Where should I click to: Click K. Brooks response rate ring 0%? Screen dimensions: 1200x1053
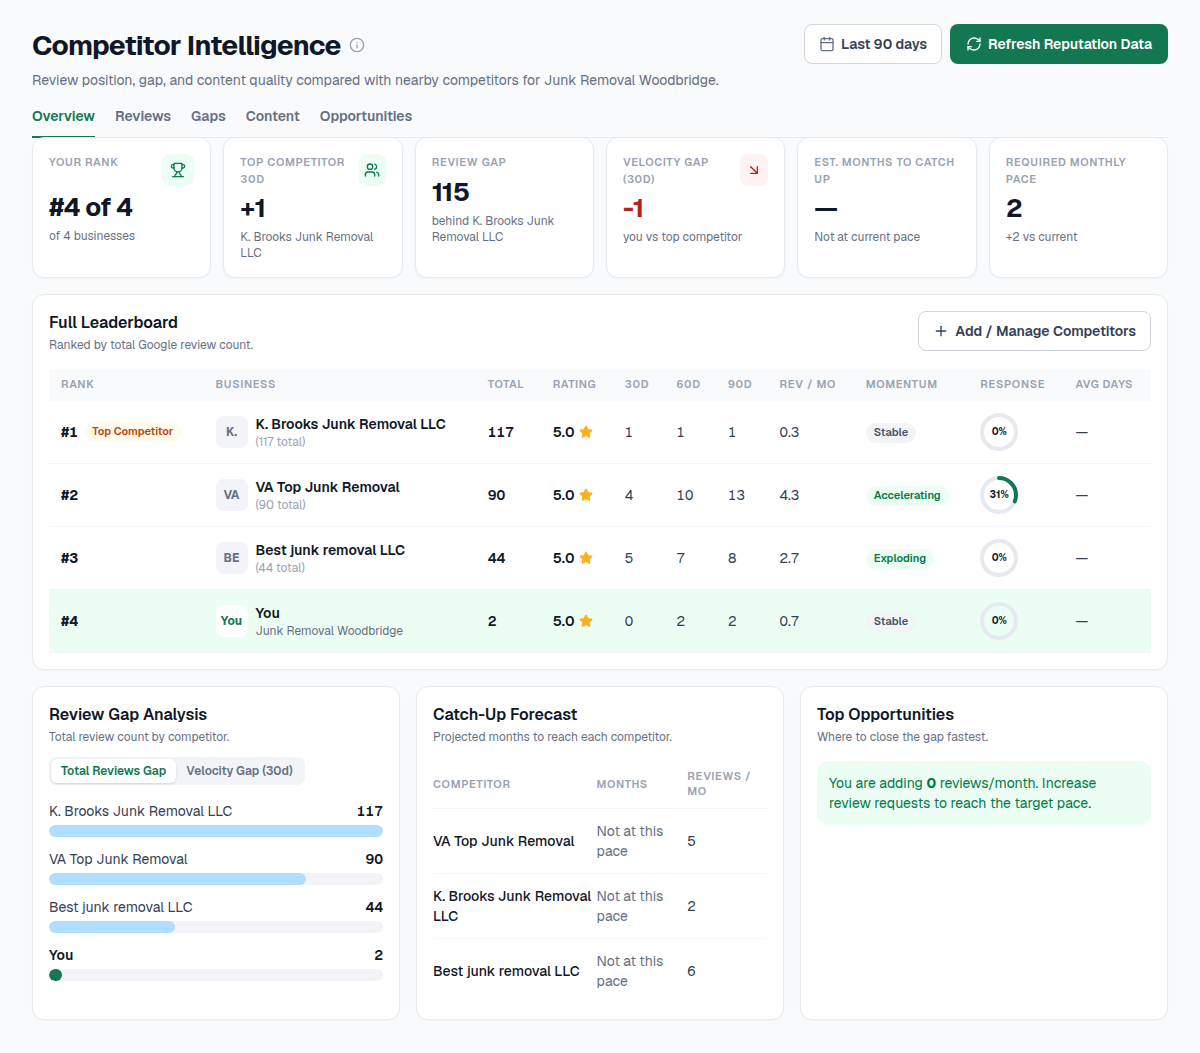(x=999, y=432)
